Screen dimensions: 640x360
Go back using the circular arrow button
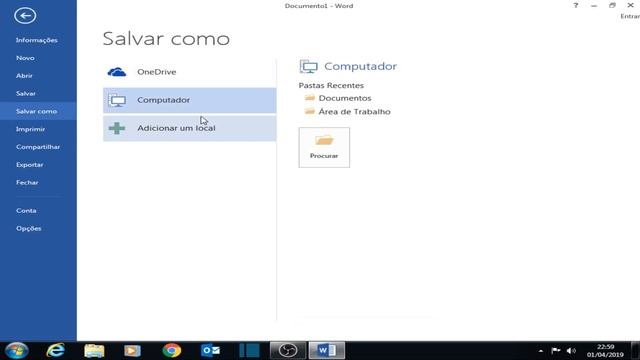click(x=25, y=16)
